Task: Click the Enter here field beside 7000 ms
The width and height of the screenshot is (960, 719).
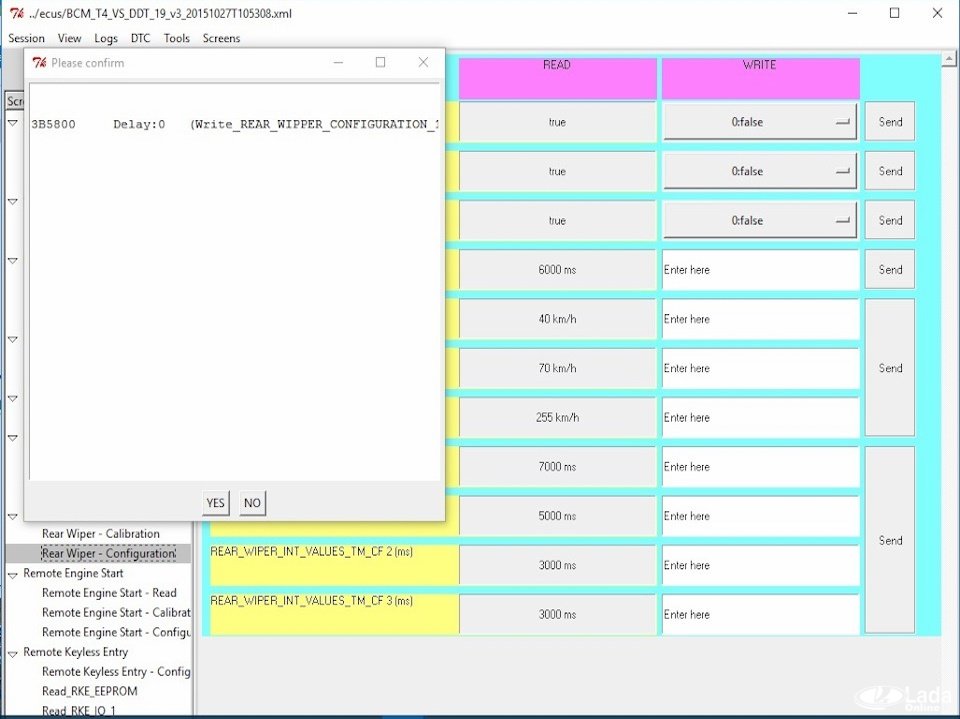Action: pos(760,467)
